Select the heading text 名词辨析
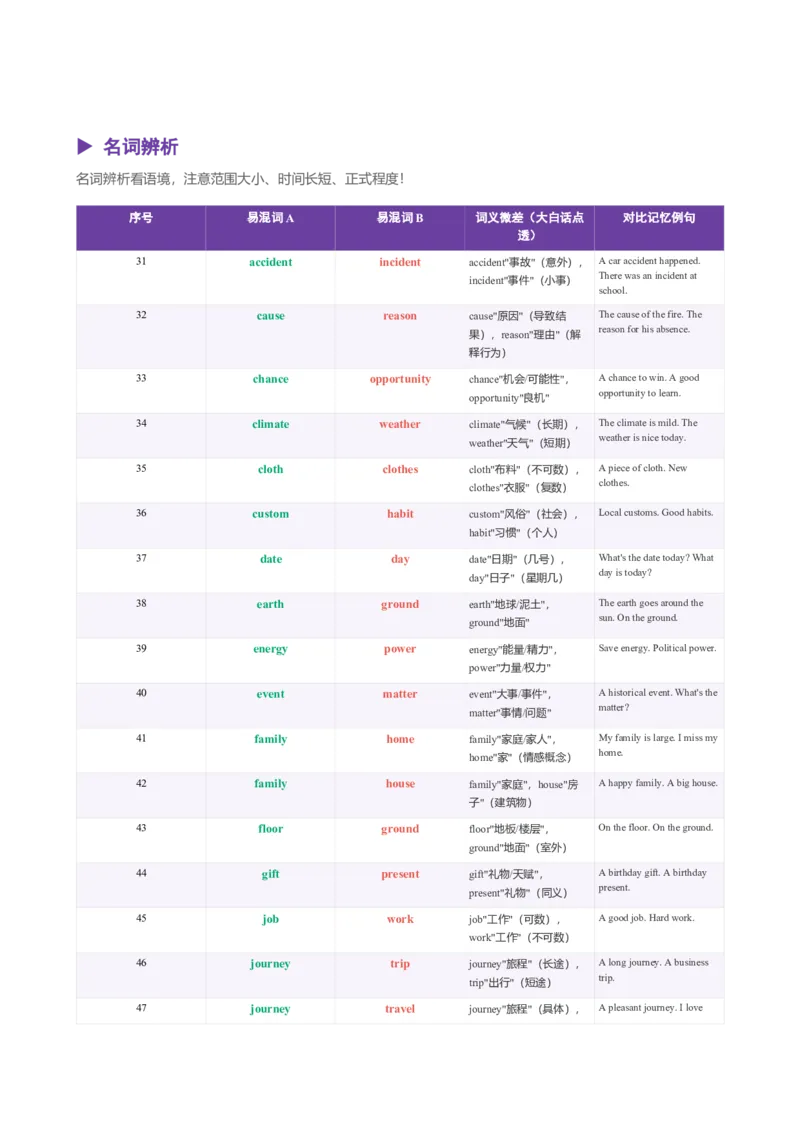The image size is (800, 1132). click(x=141, y=147)
